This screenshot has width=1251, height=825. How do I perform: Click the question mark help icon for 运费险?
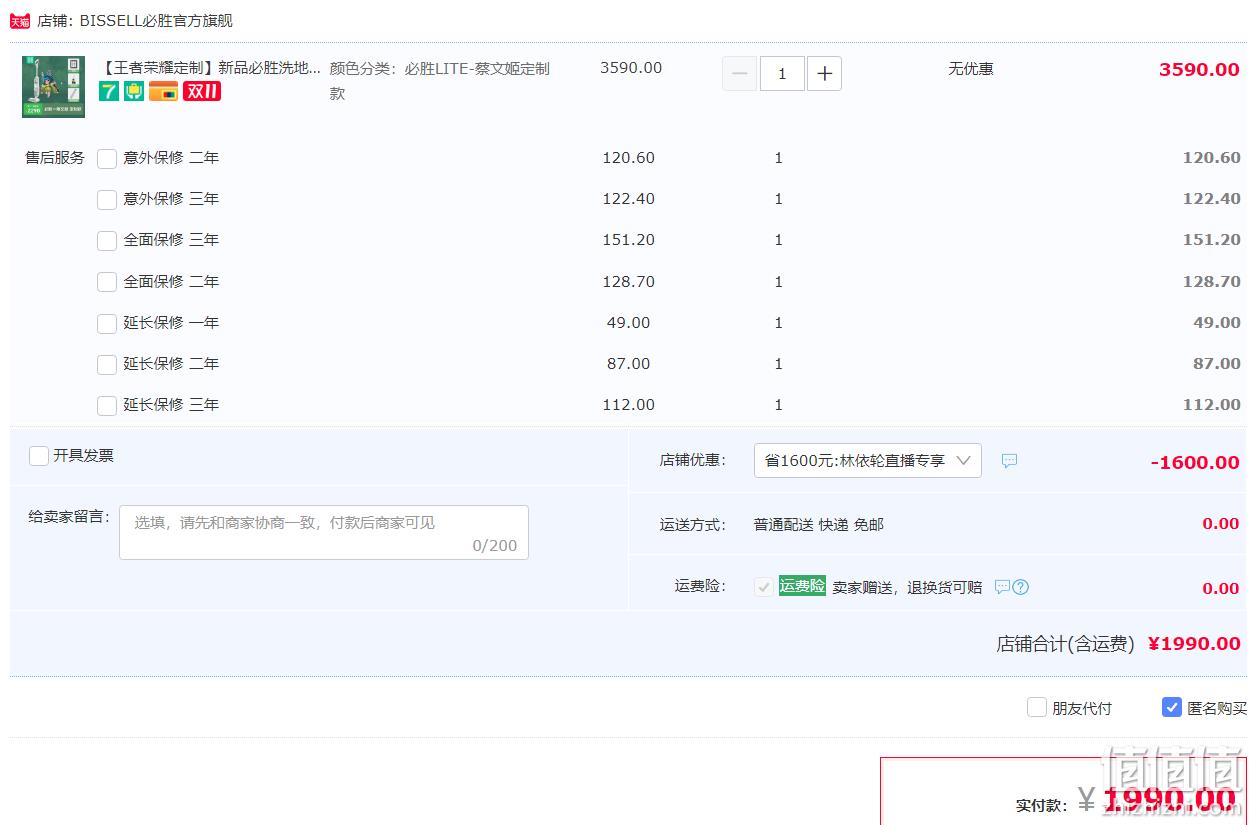[x=1021, y=587]
